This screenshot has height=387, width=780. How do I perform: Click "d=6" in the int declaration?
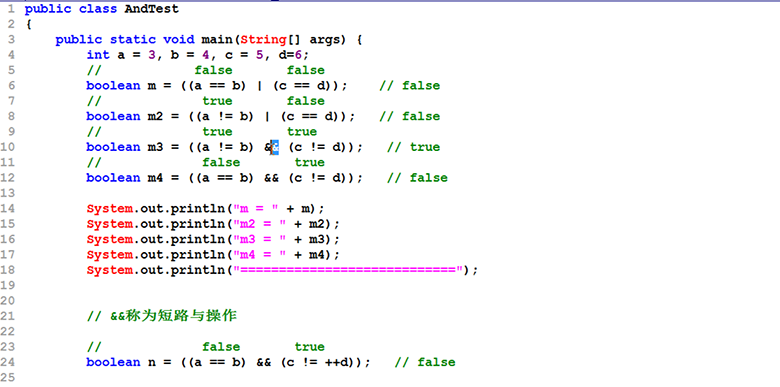[290, 55]
